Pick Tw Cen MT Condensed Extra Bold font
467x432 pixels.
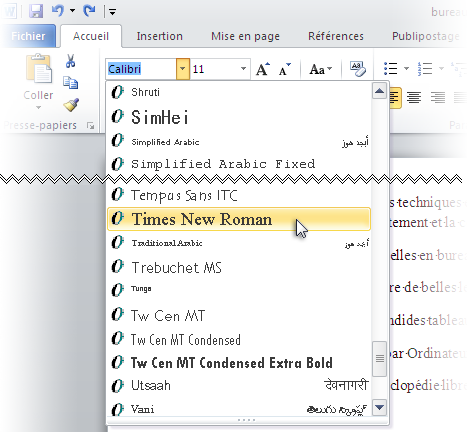pyautogui.click(x=239, y=363)
